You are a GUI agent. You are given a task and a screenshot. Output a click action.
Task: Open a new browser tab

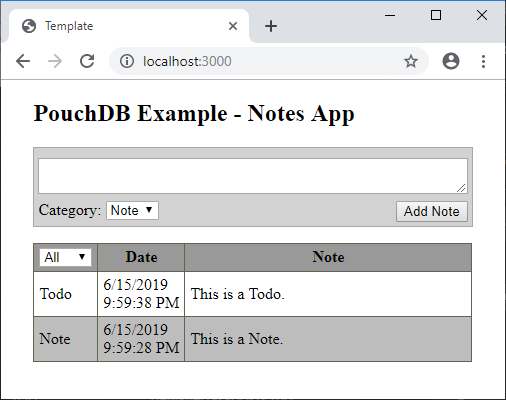[271, 26]
